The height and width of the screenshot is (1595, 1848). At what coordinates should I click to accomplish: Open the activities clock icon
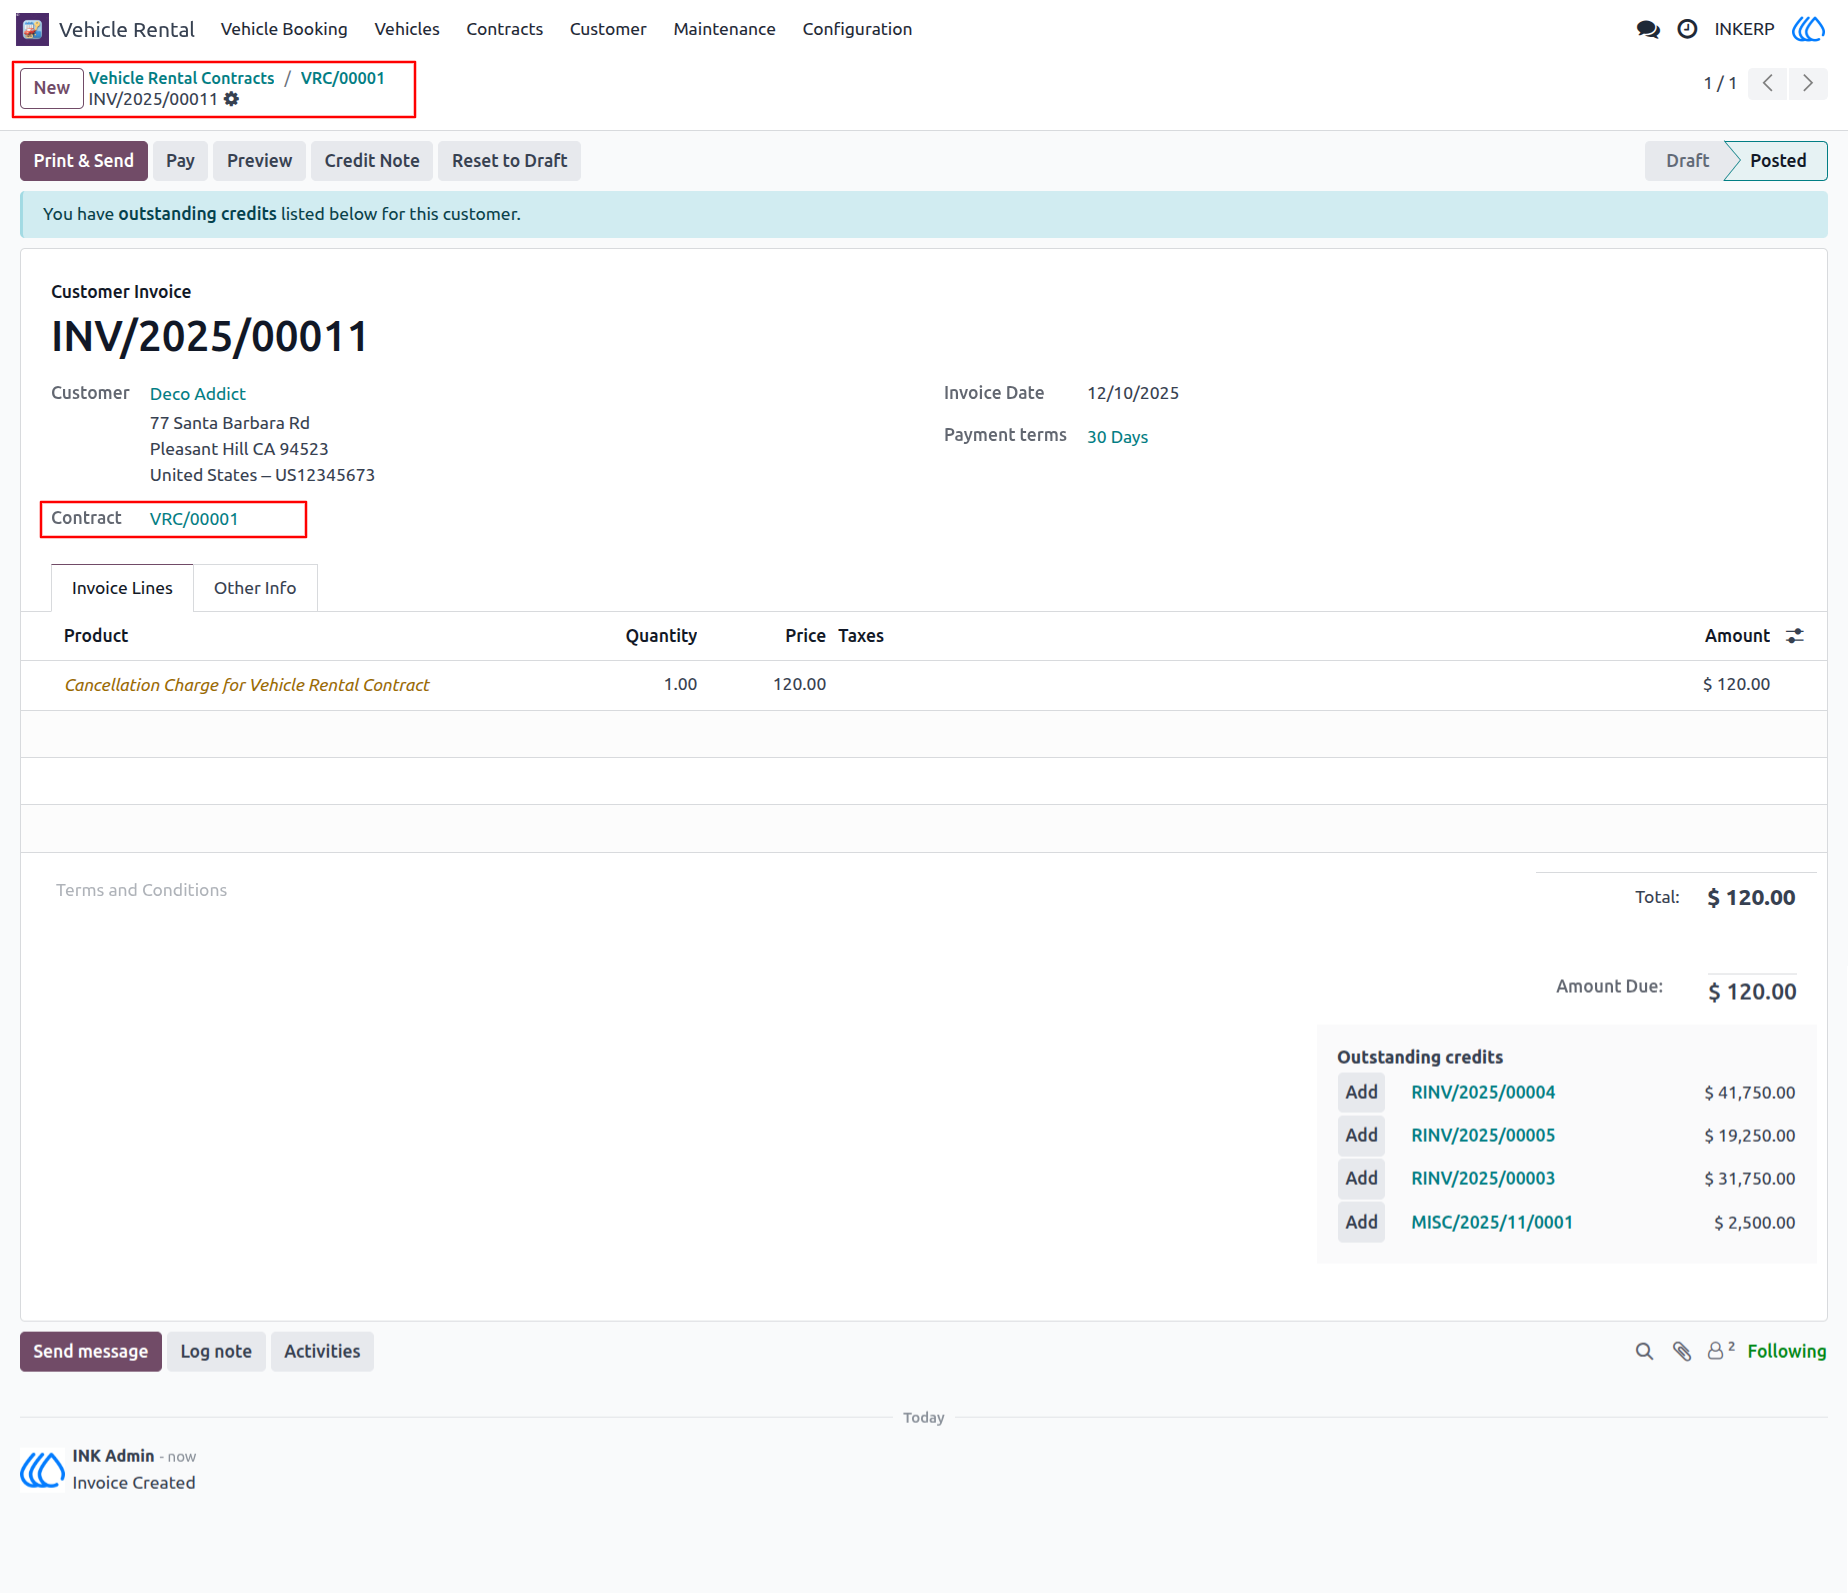click(1687, 29)
